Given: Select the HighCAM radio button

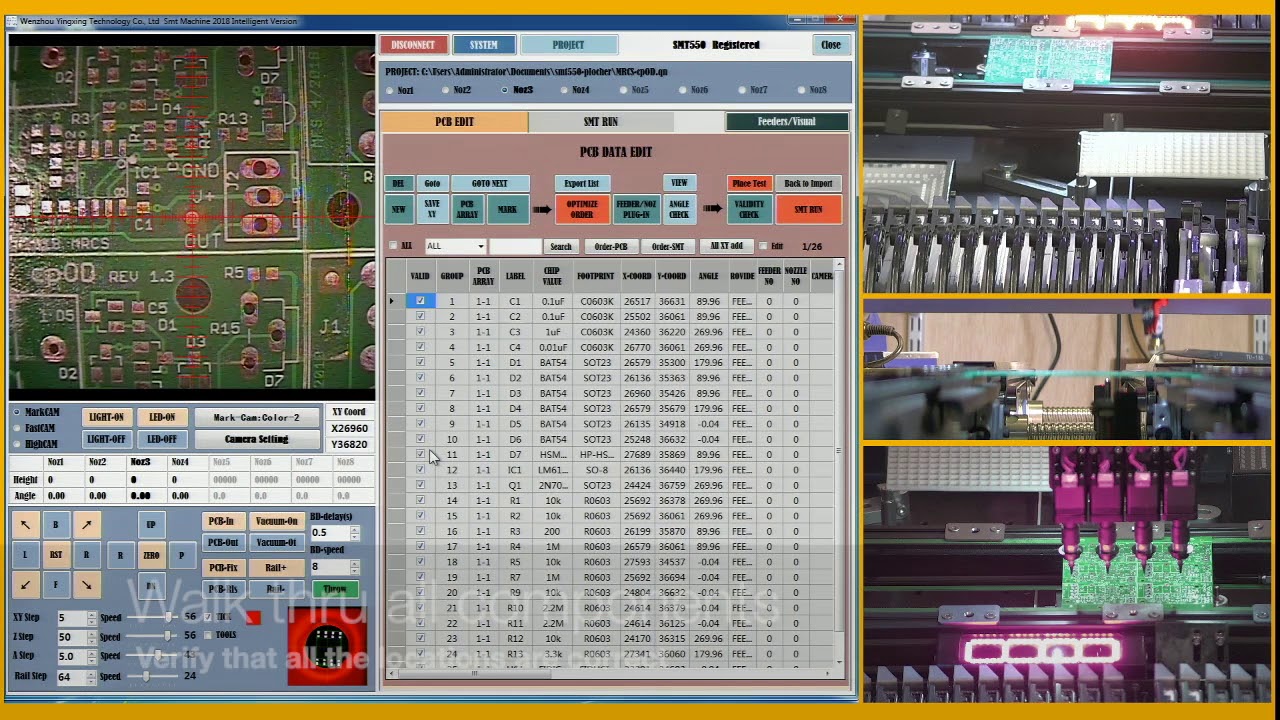Looking at the screenshot, I should pos(17,444).
